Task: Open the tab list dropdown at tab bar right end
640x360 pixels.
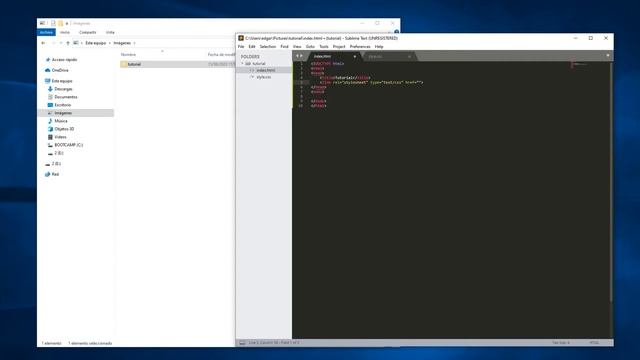Action: 608,56
